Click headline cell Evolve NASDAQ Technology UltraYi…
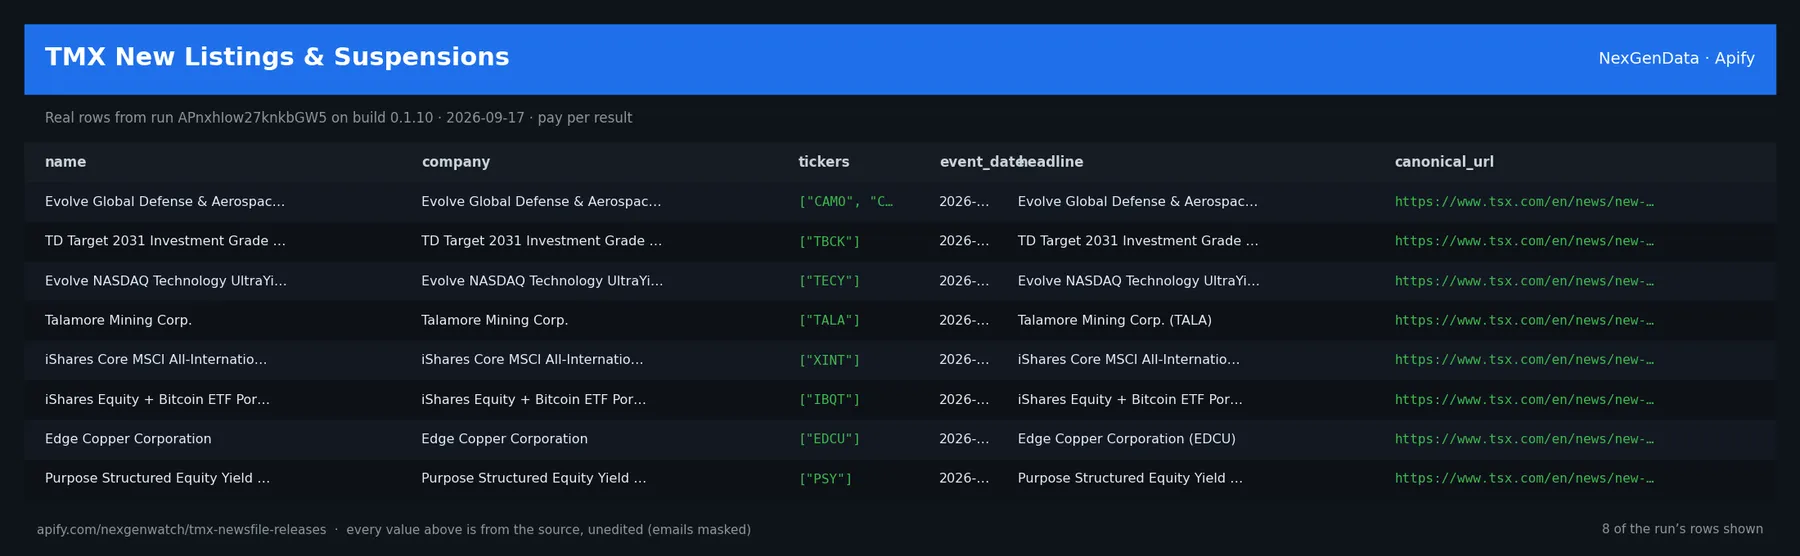 tap(1139, 281)
